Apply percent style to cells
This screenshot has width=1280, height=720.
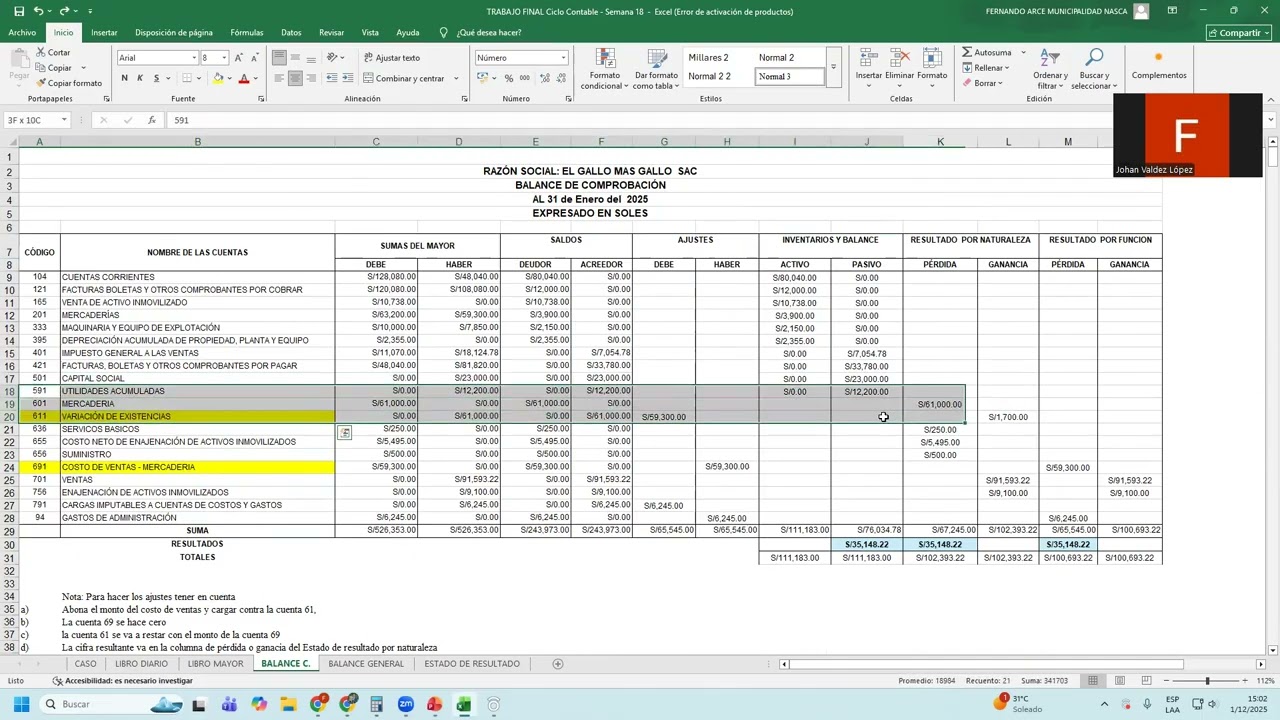coord(509,78)
